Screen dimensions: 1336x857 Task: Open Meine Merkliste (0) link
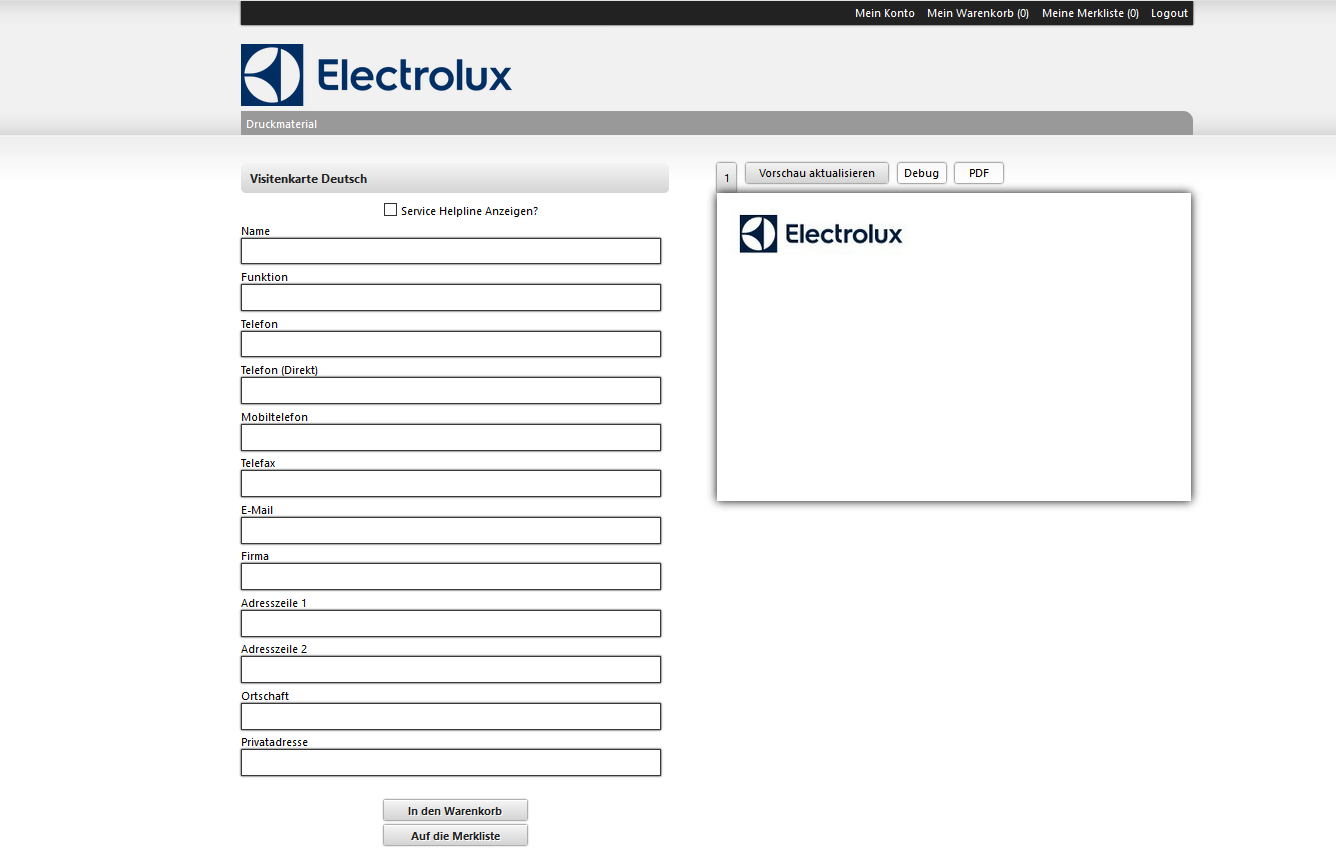(1090, 13)
